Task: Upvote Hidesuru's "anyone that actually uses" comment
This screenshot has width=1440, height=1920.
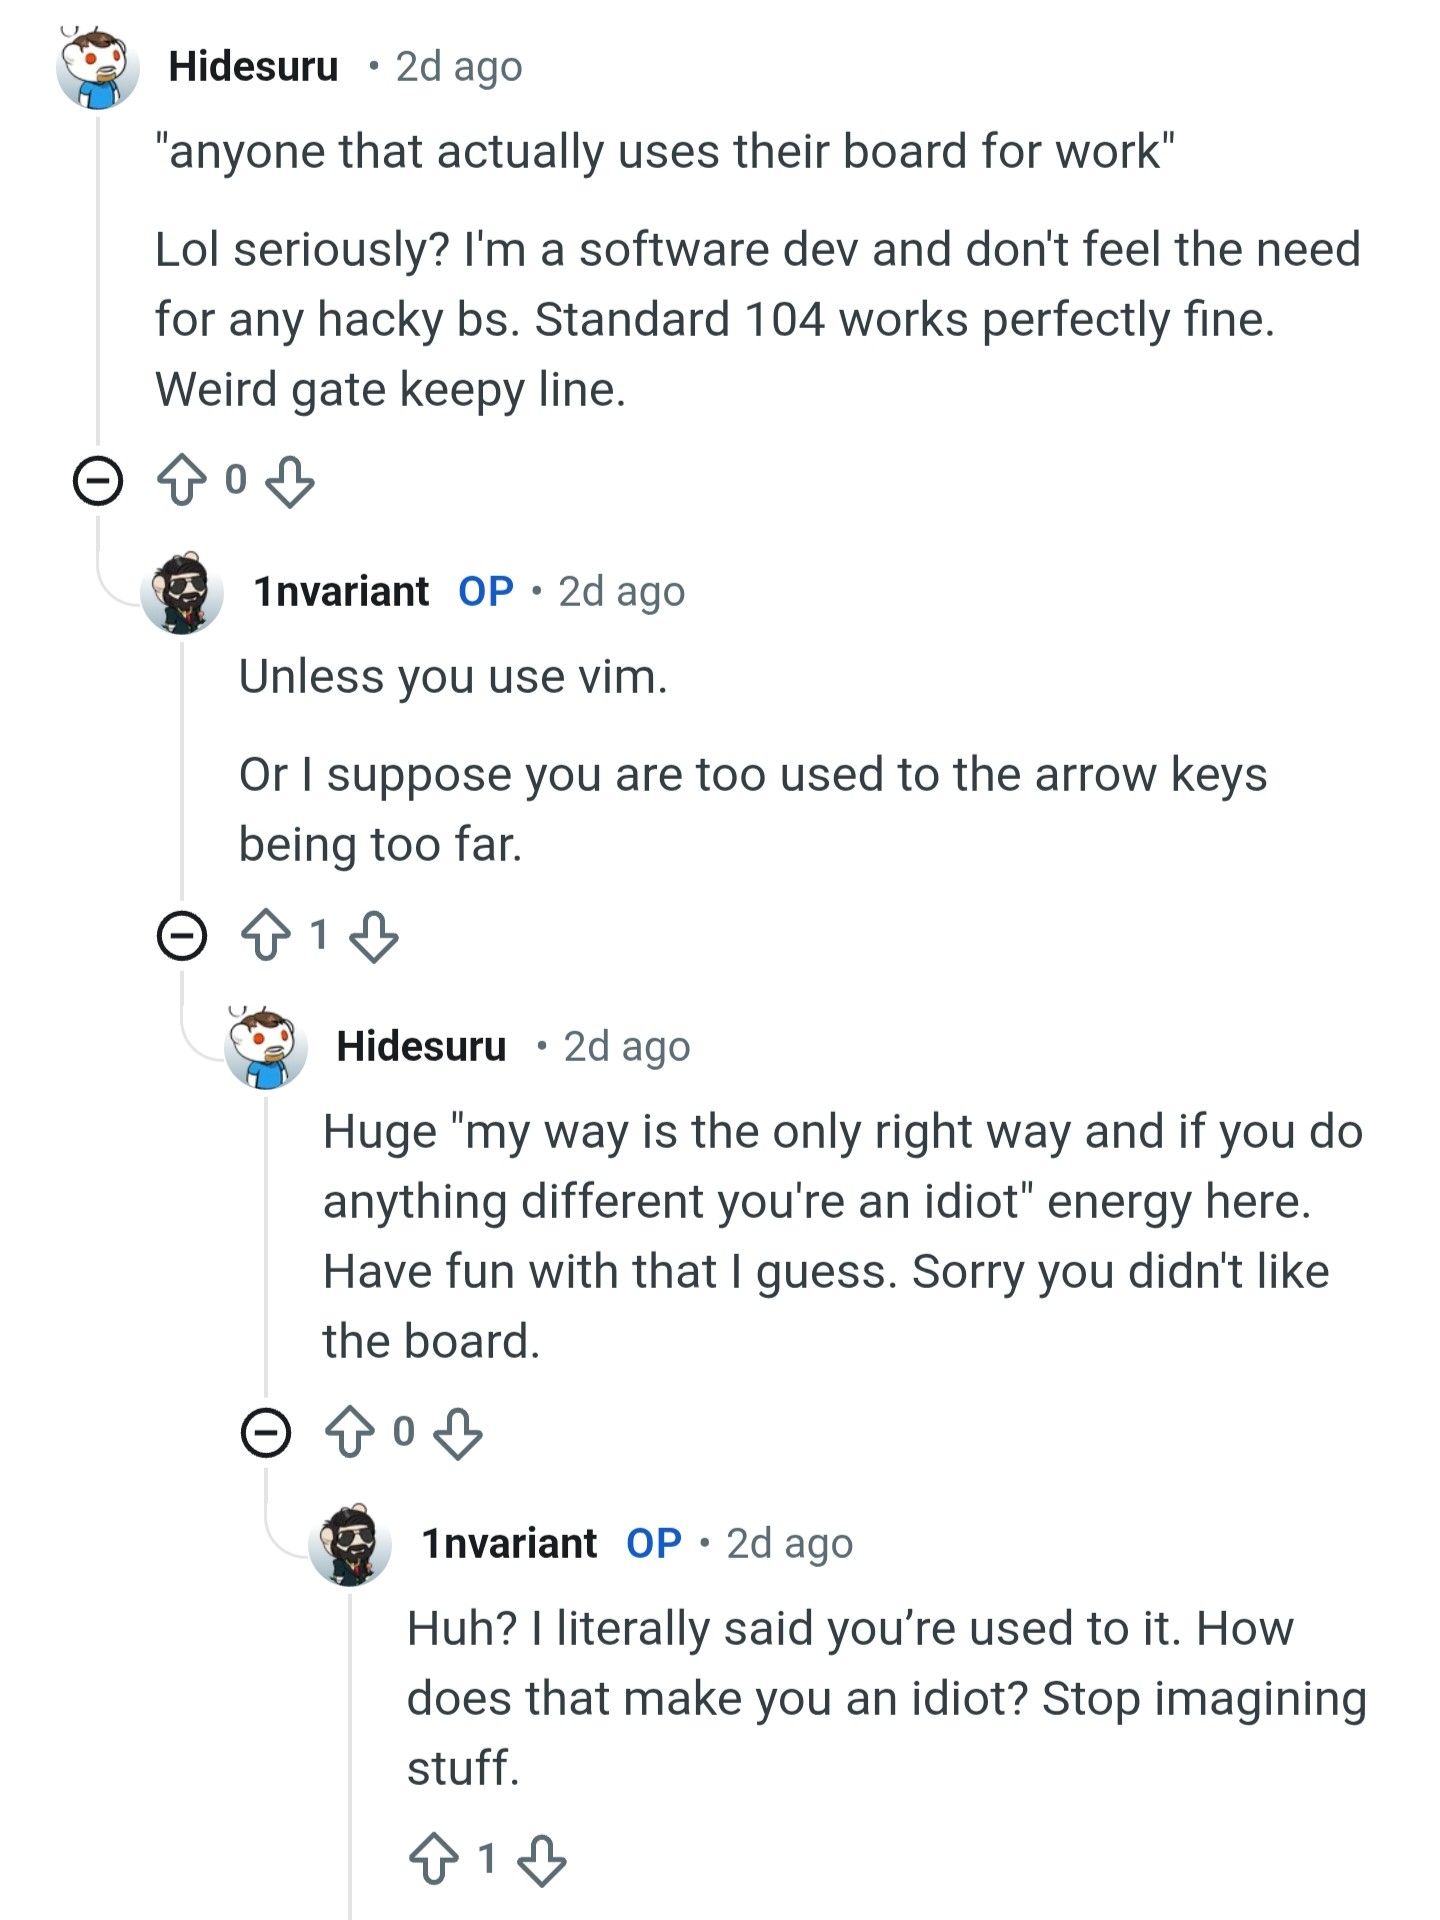Action: tap(181, 481)
